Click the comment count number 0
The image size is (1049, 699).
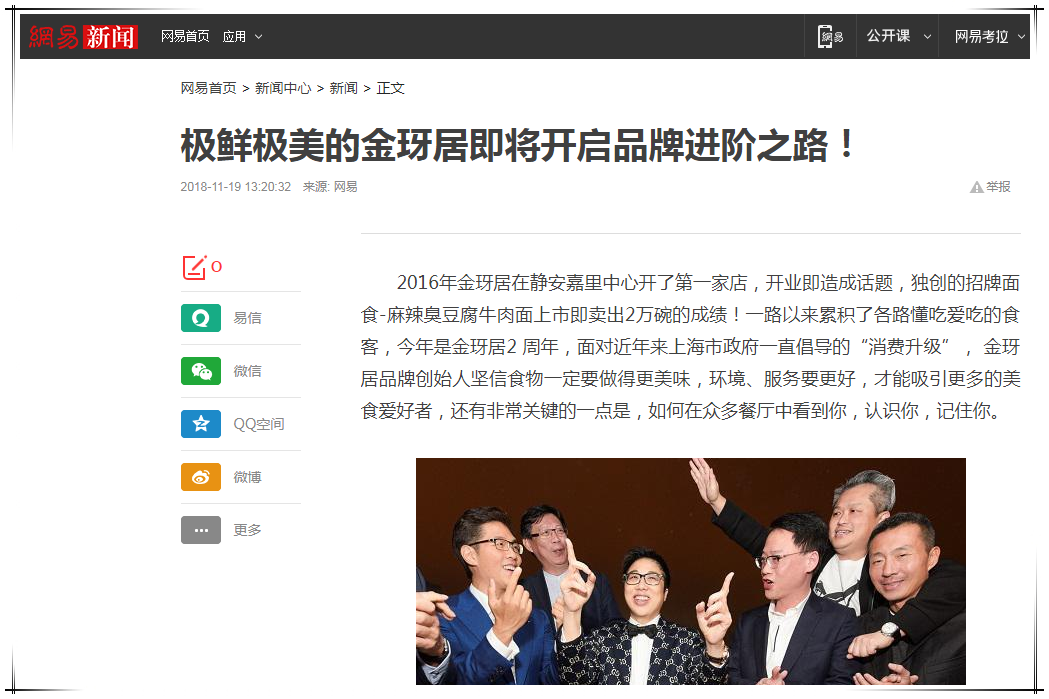[216, 267]
